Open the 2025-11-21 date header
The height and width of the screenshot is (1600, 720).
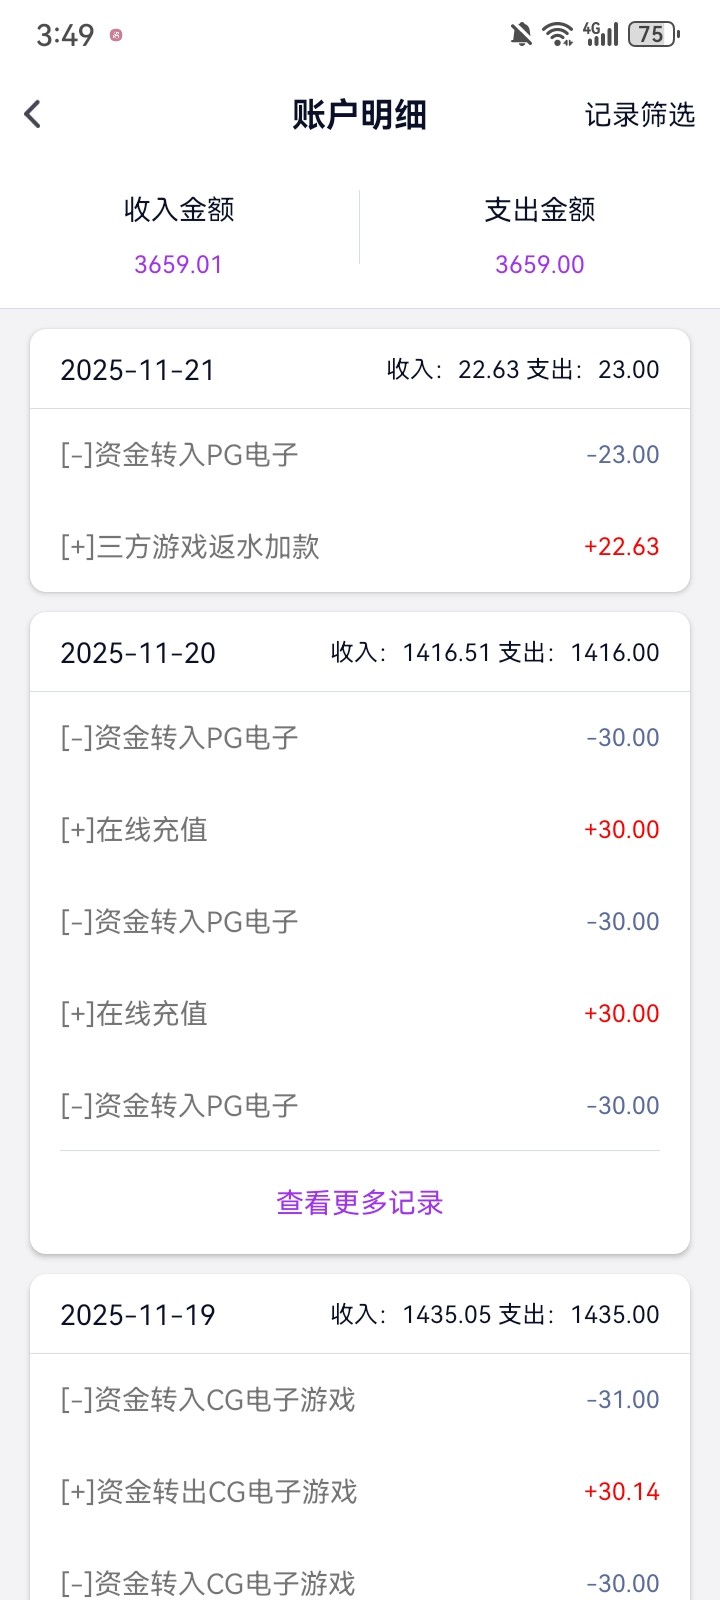[x=138, y=370]
